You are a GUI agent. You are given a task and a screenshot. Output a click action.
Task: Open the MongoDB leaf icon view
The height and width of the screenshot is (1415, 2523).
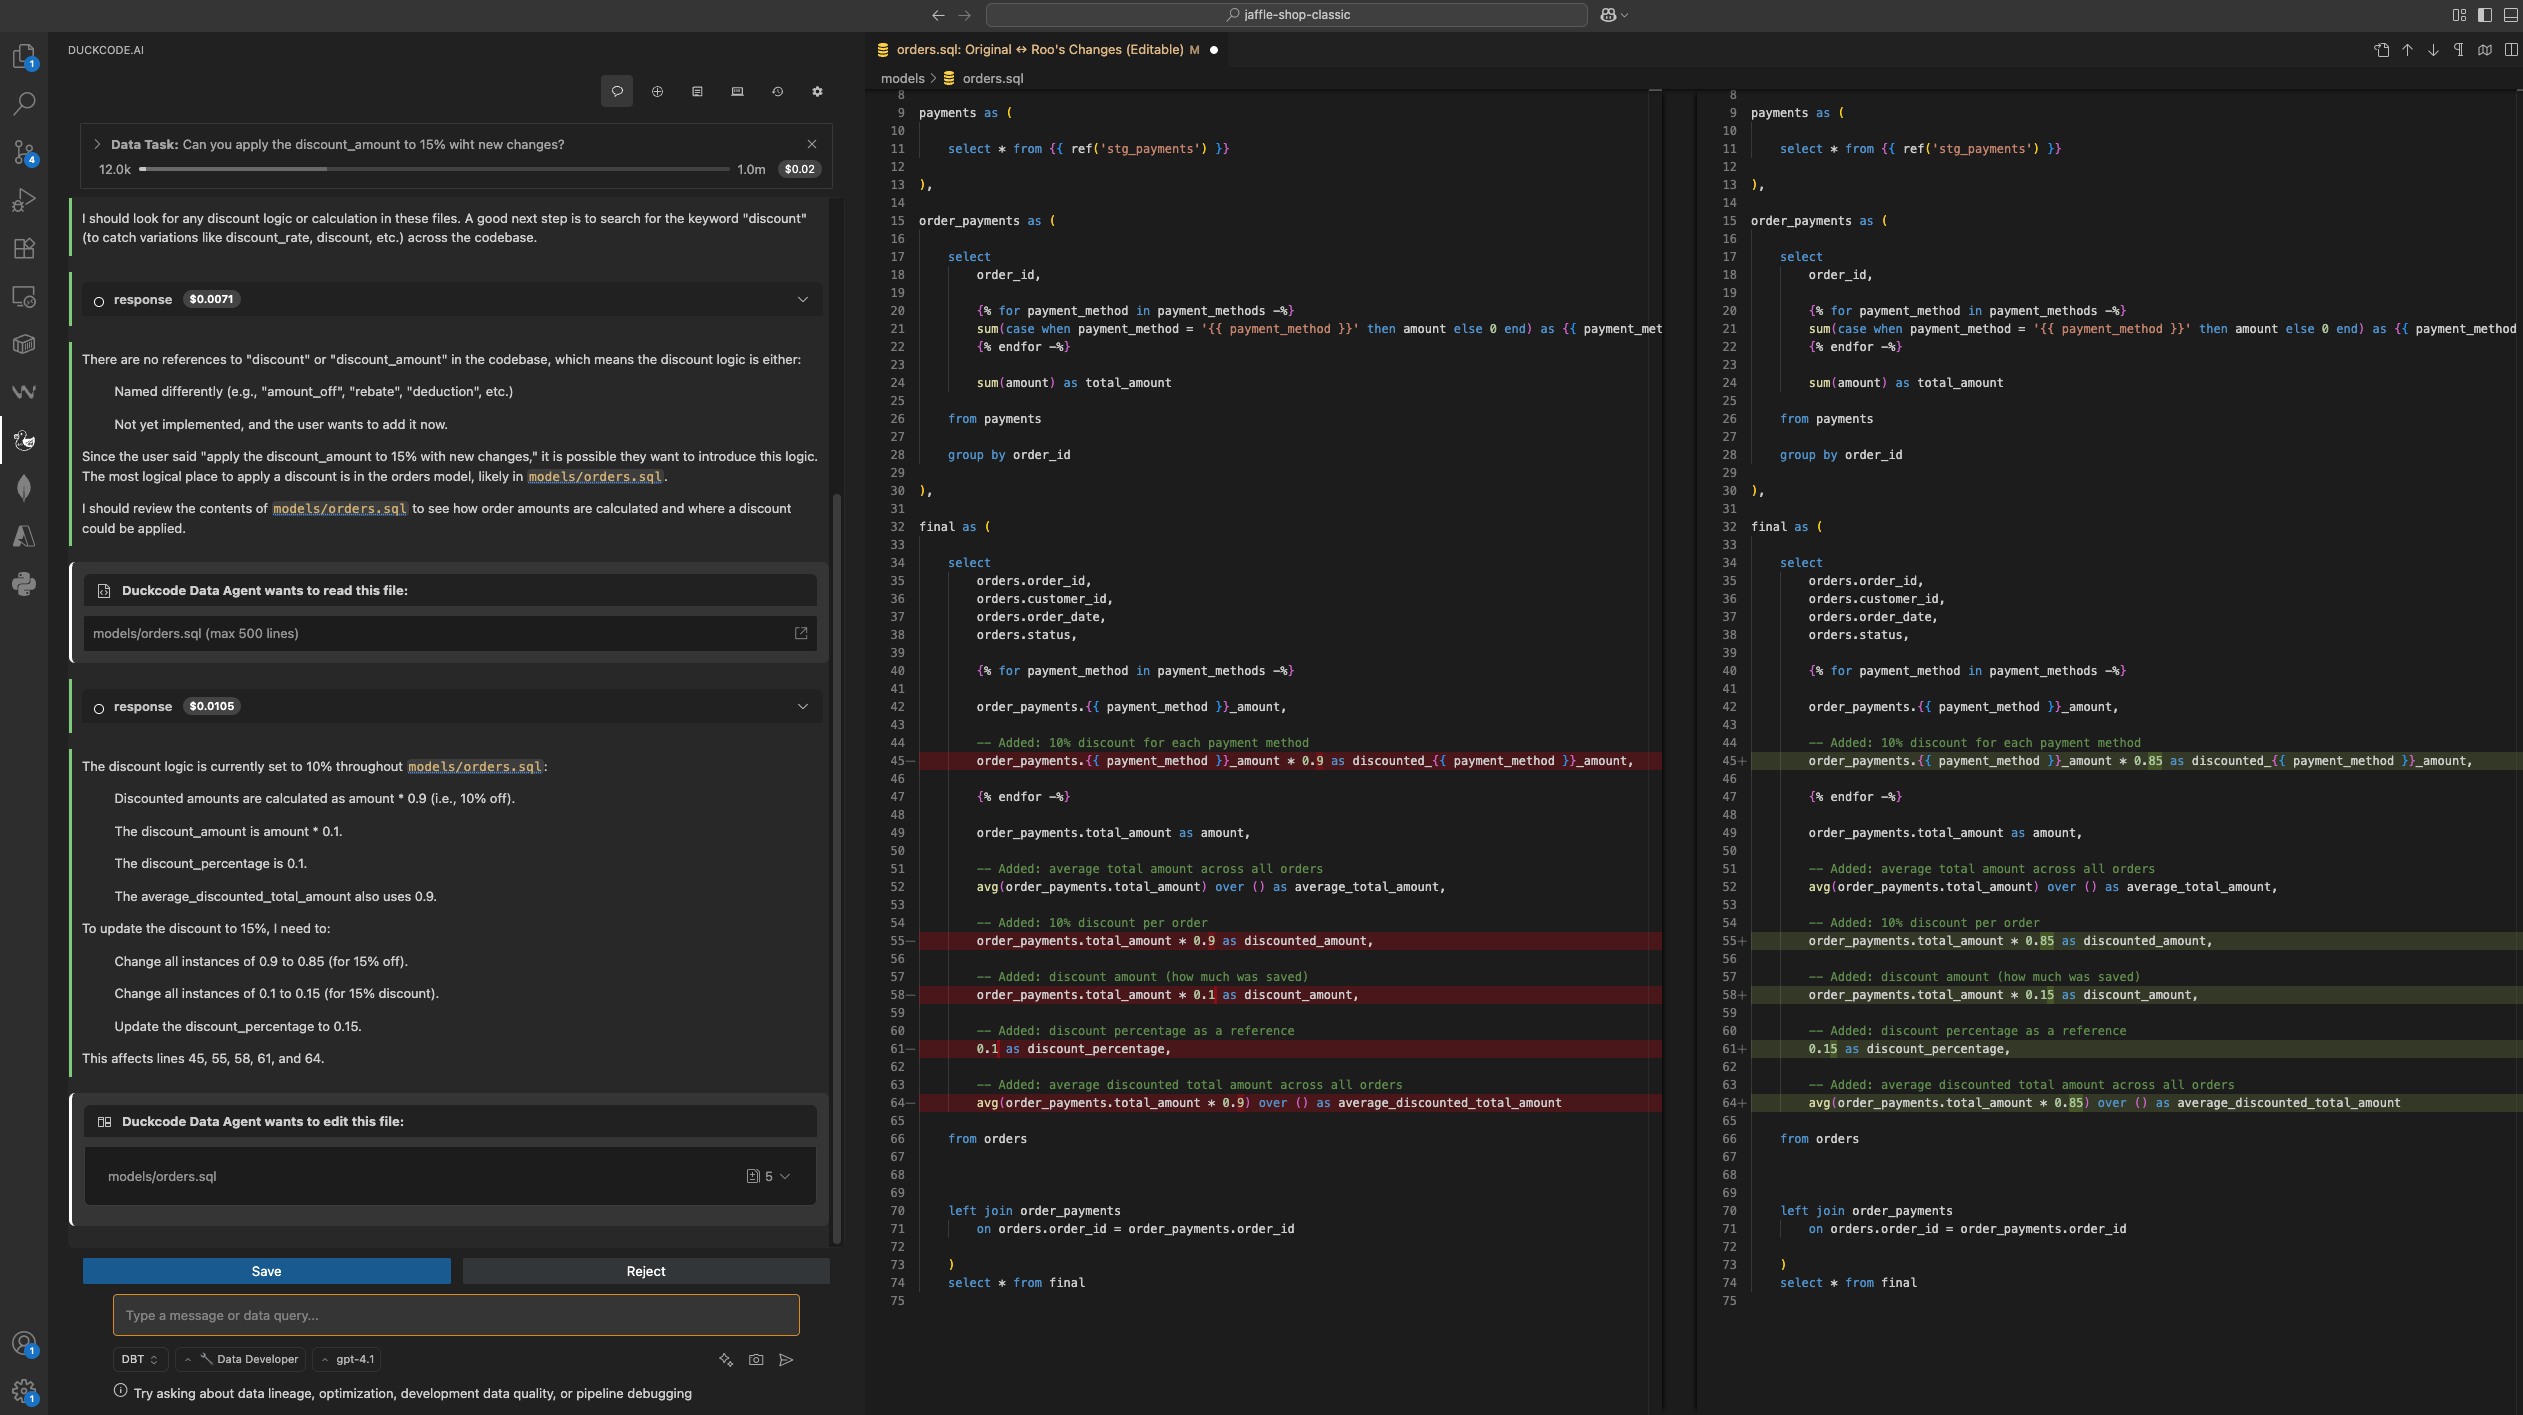point(24,488)
